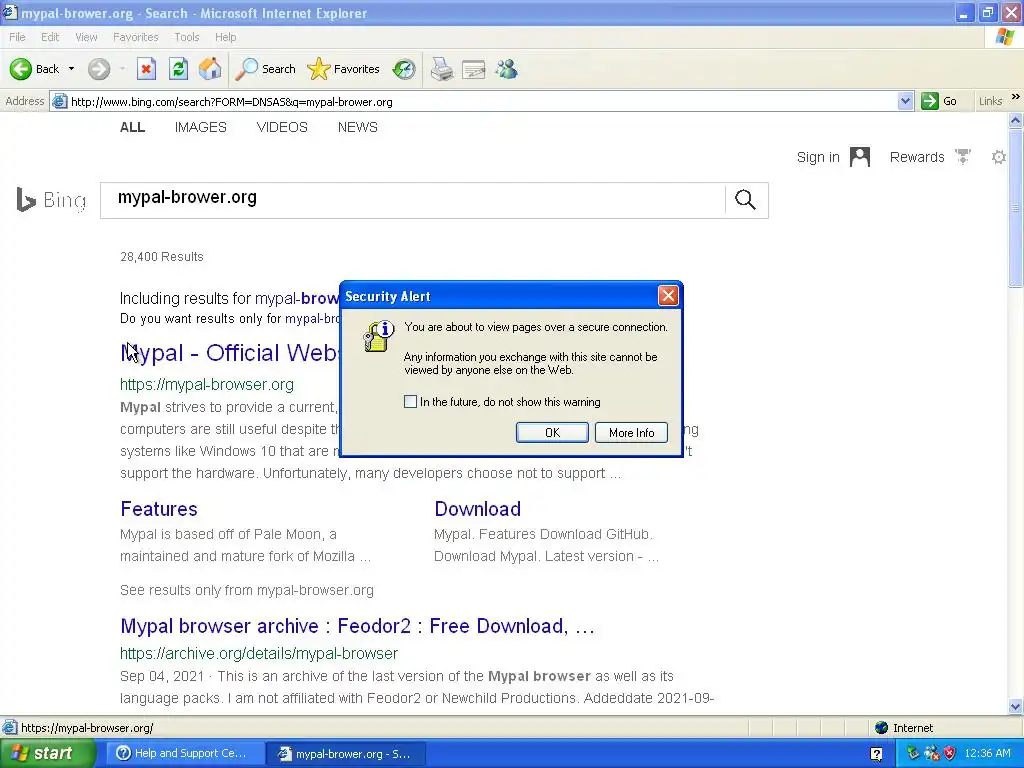Open the Tools menu
The height and width of the screenshot is (768, 1024).
187,37
